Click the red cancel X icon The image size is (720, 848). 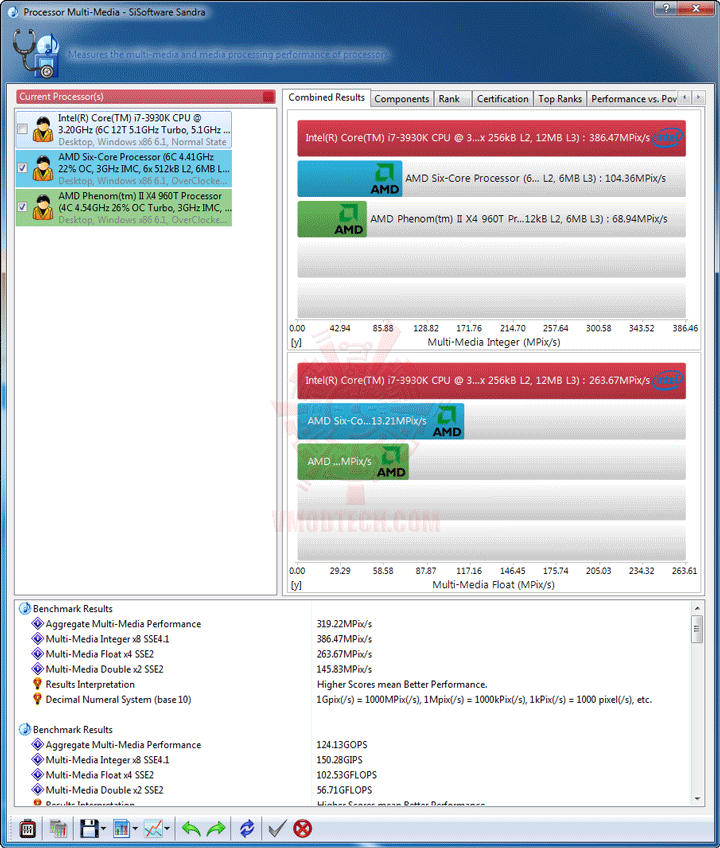click(x=302, y=828)
